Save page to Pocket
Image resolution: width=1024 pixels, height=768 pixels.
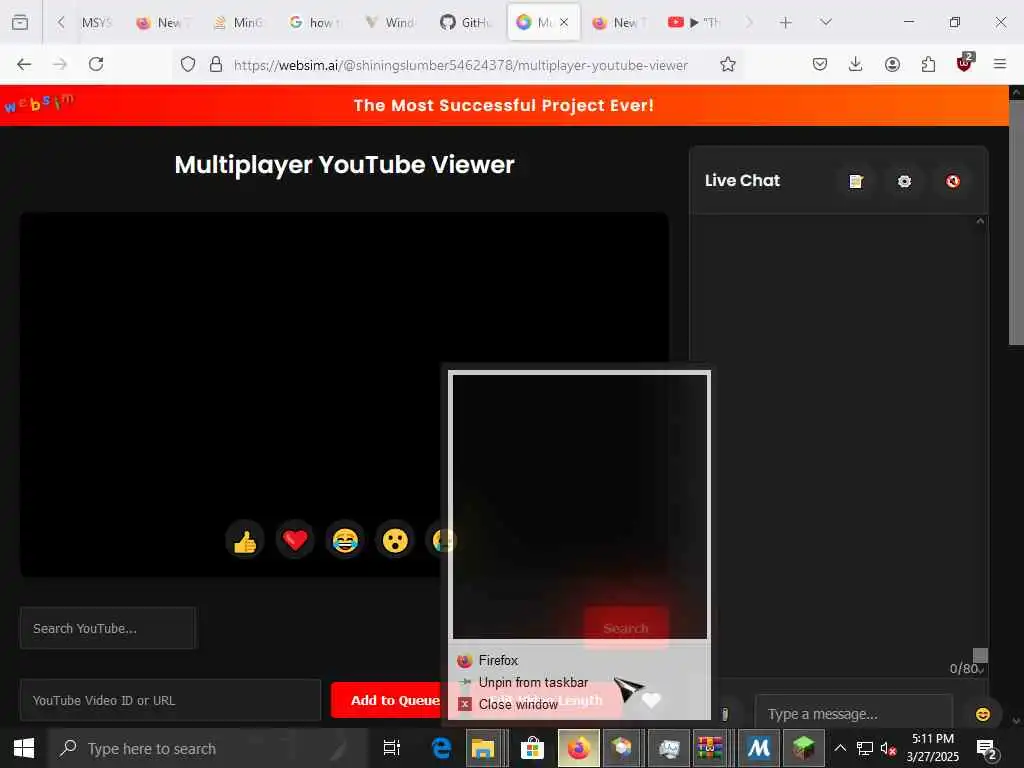coord(820,64)
